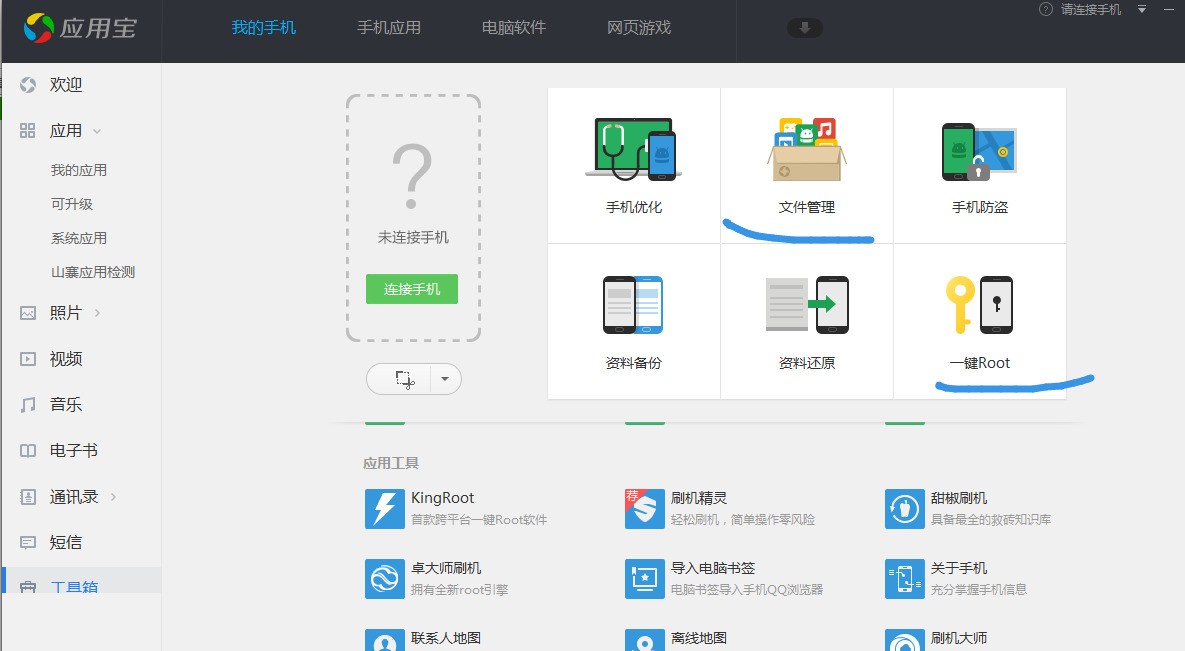The width and height of the screenshot is (1185, 651).
Task: Click the 导入电脑书签 bookmark icon
Action: pos(645,578)
